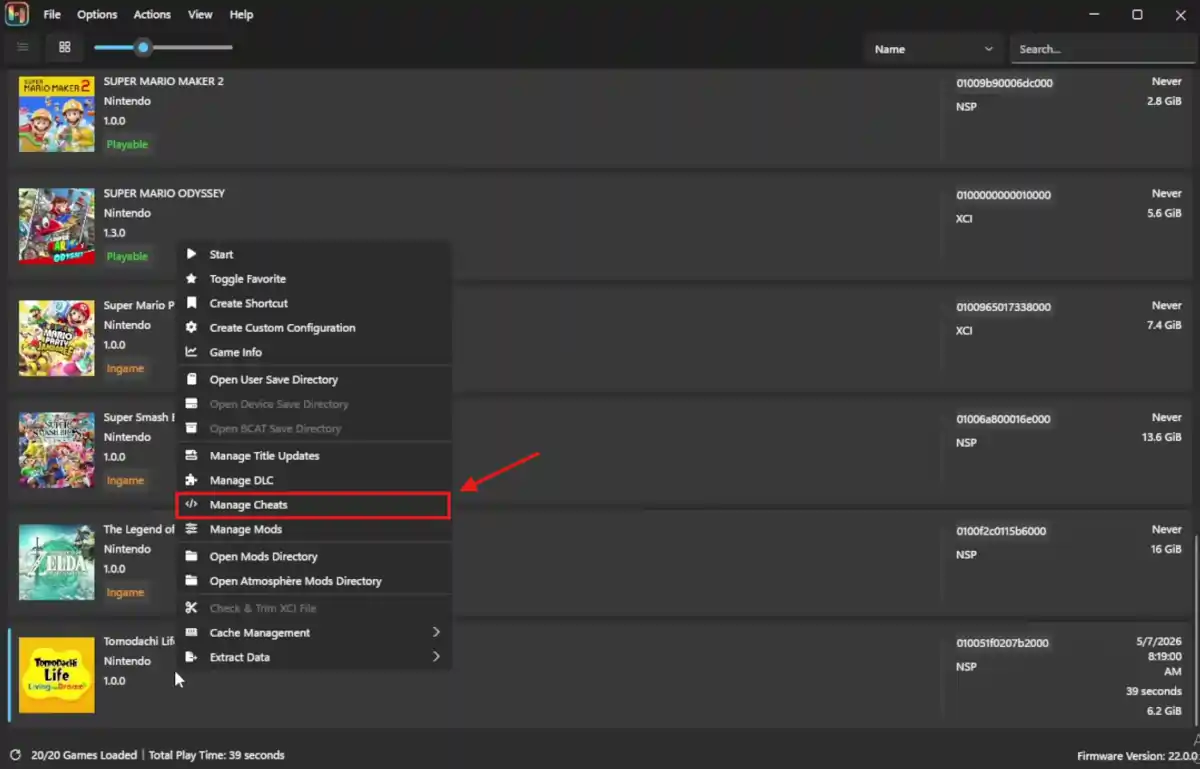This screenshot has height=769, width=1200.
Task: Click the reload icon in status bar
Action: pos(15,755)
